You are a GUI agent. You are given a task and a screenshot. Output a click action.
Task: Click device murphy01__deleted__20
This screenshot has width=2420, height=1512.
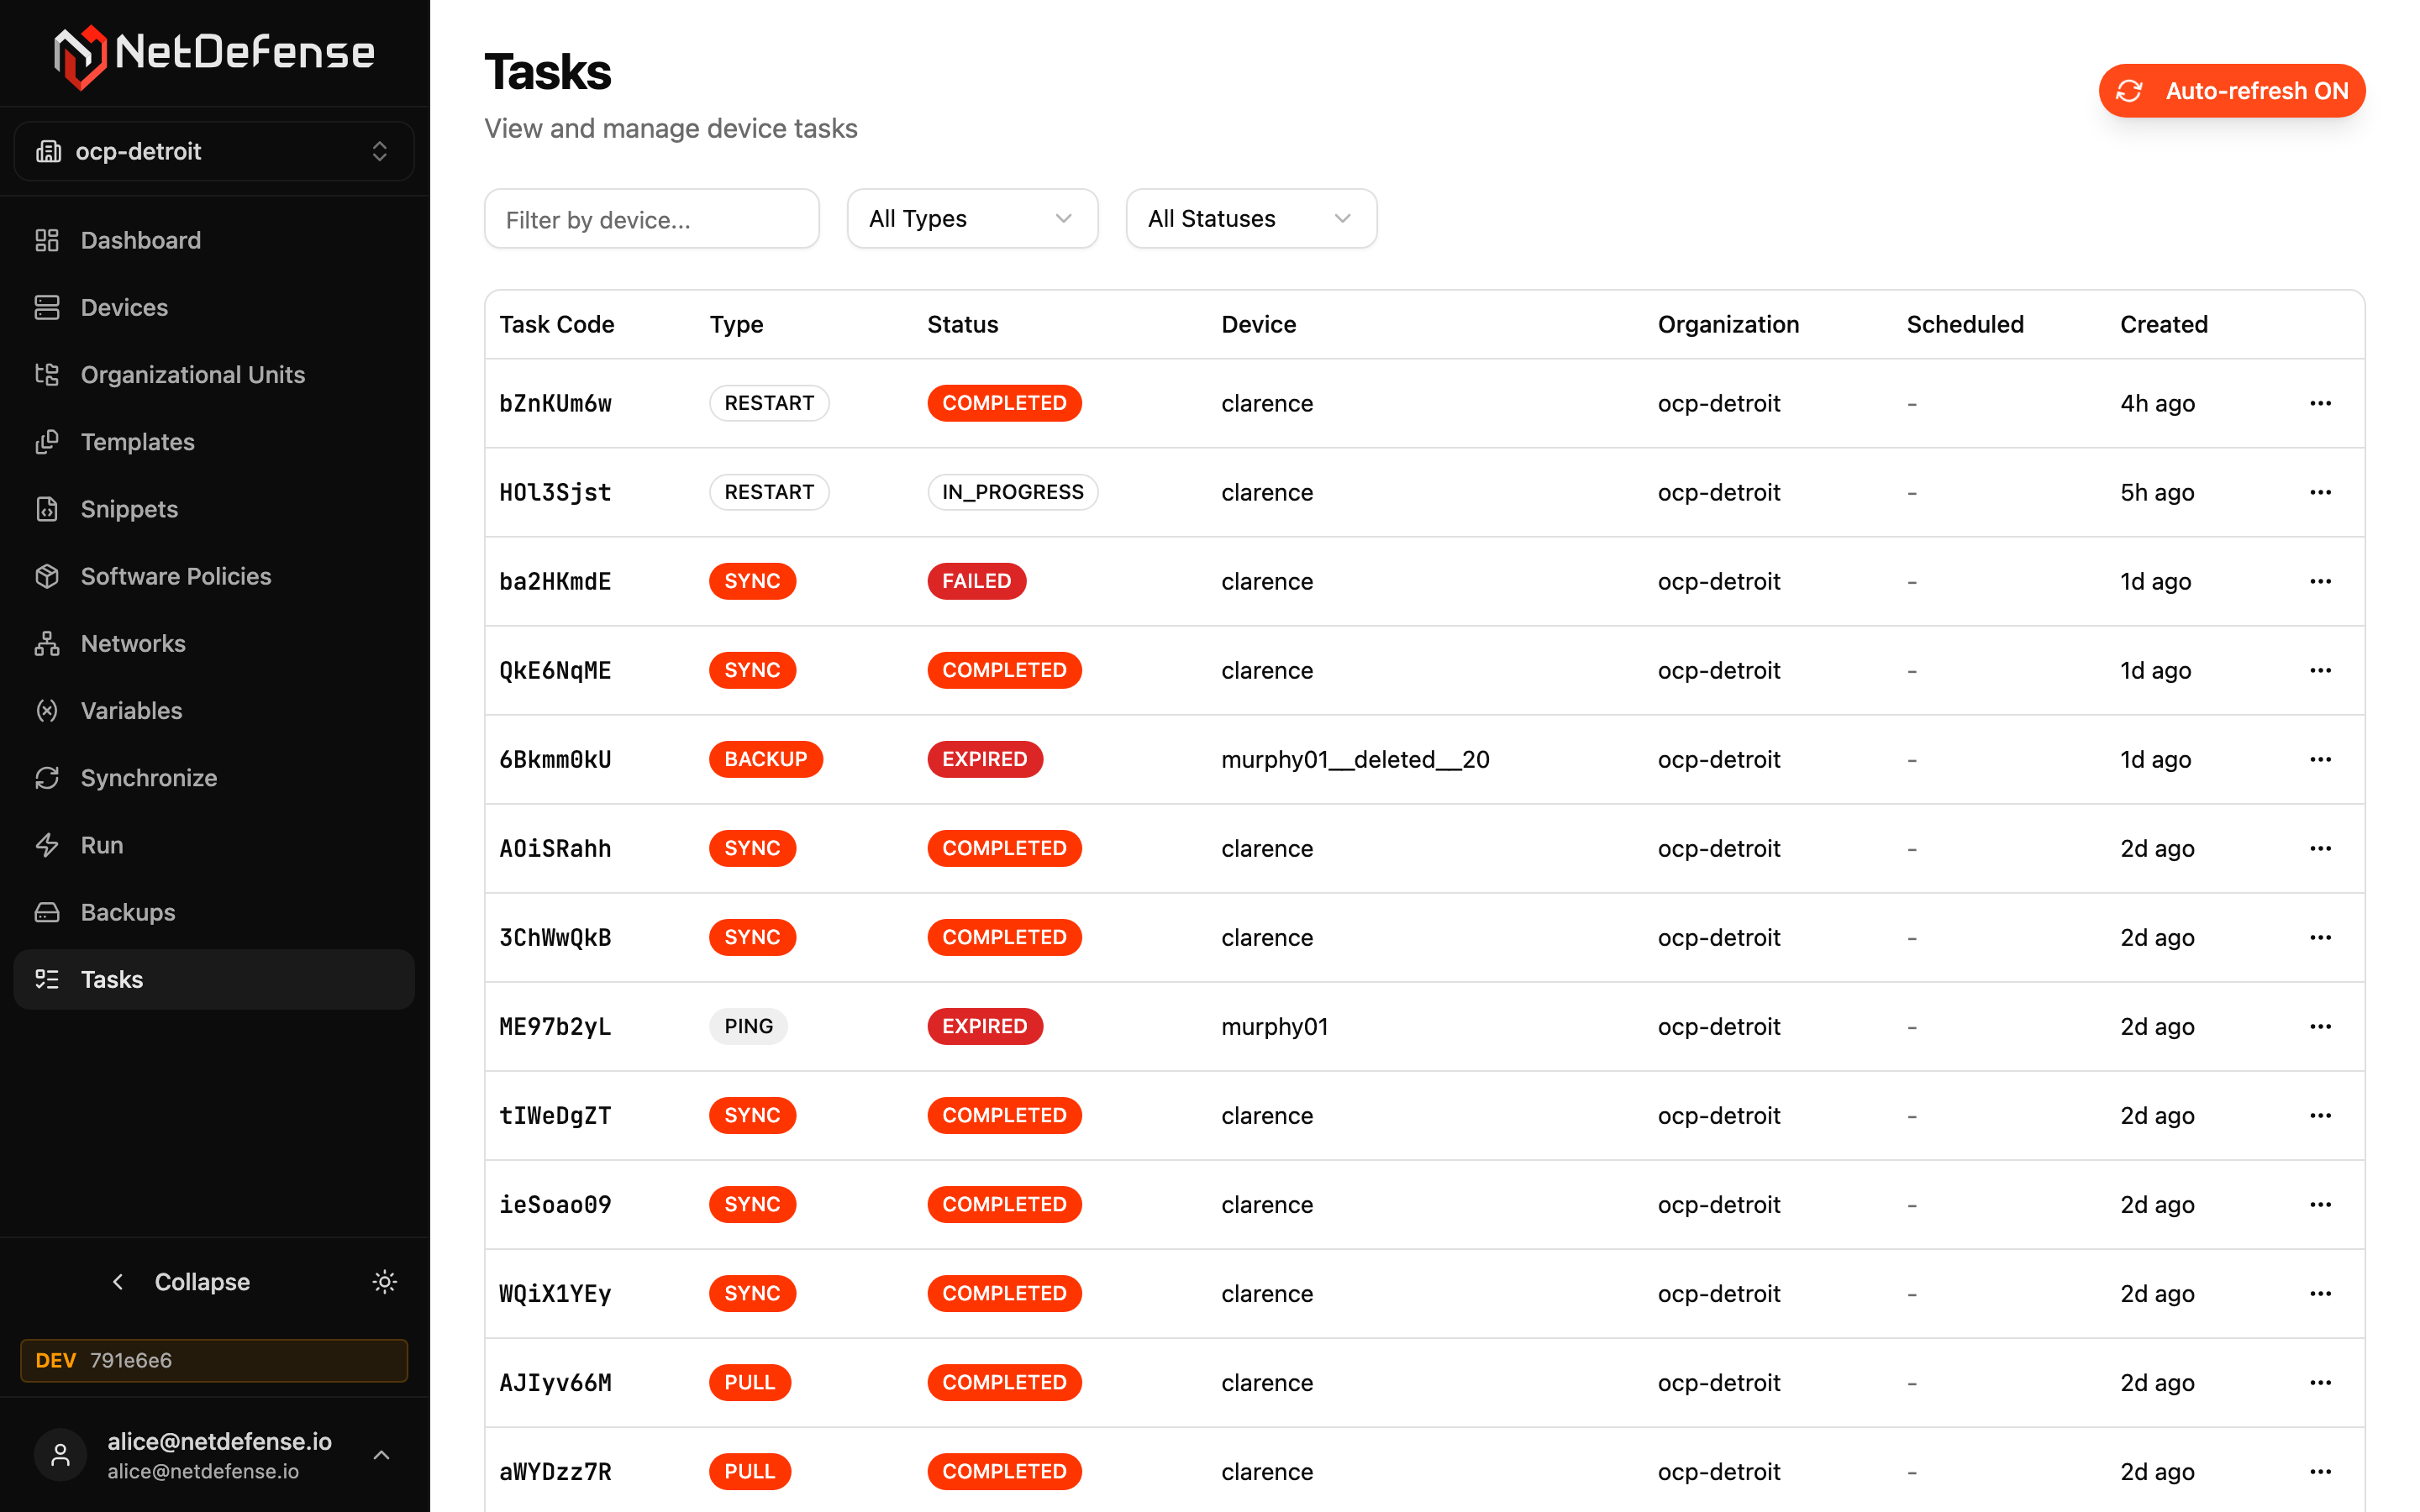1355,759
